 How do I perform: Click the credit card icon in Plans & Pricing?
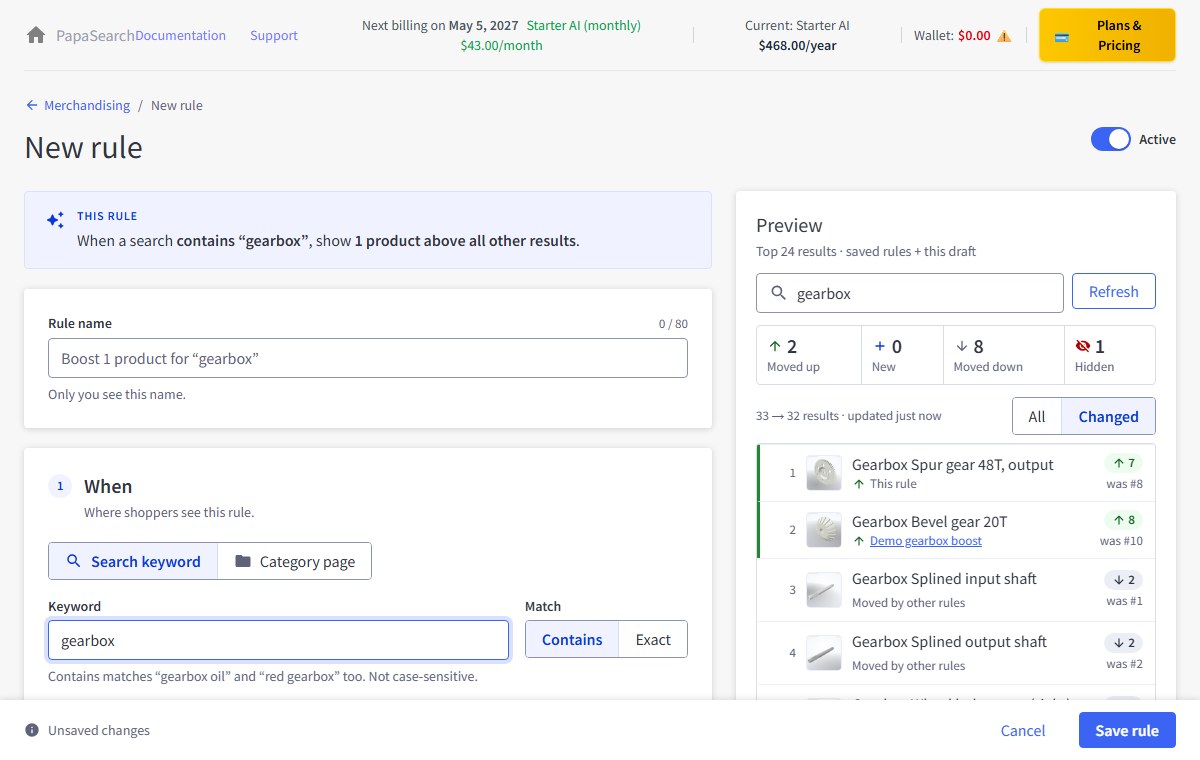click(x=1062, y=37)
